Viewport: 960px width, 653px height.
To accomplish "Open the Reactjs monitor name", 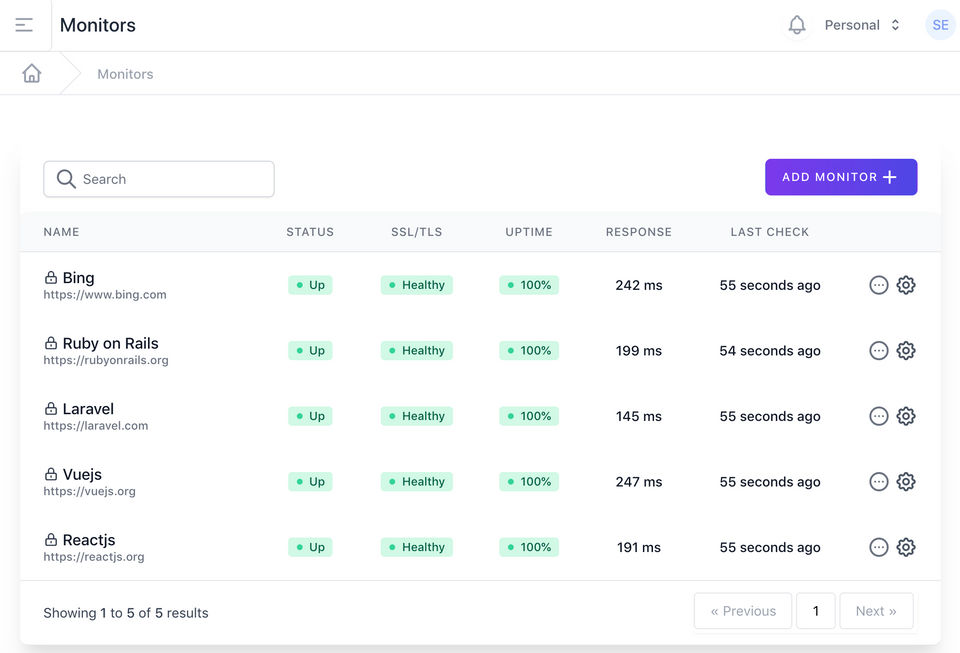I will pyautogui.click(x=89, y=540).
